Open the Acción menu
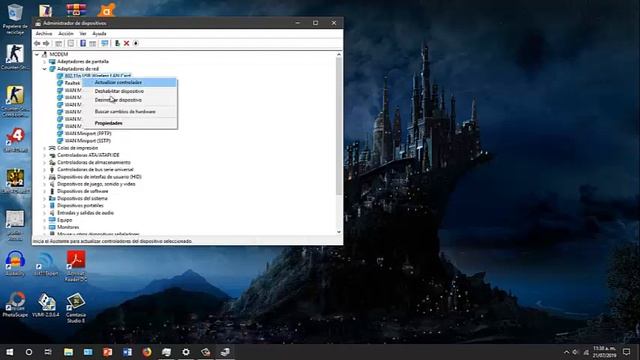640x360 pixels. pyautogui.click(x=66, y=33)
